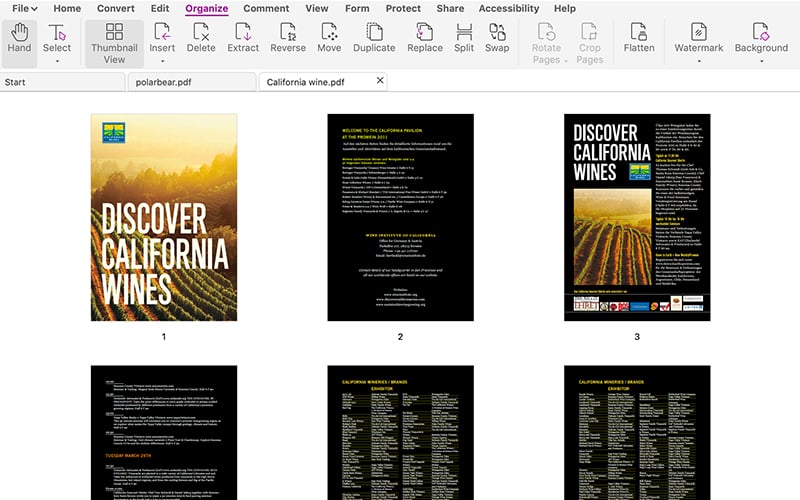Close the California wine.pdf tab
This screenshot has height=500, width=800.
click(x=380, y=81)
